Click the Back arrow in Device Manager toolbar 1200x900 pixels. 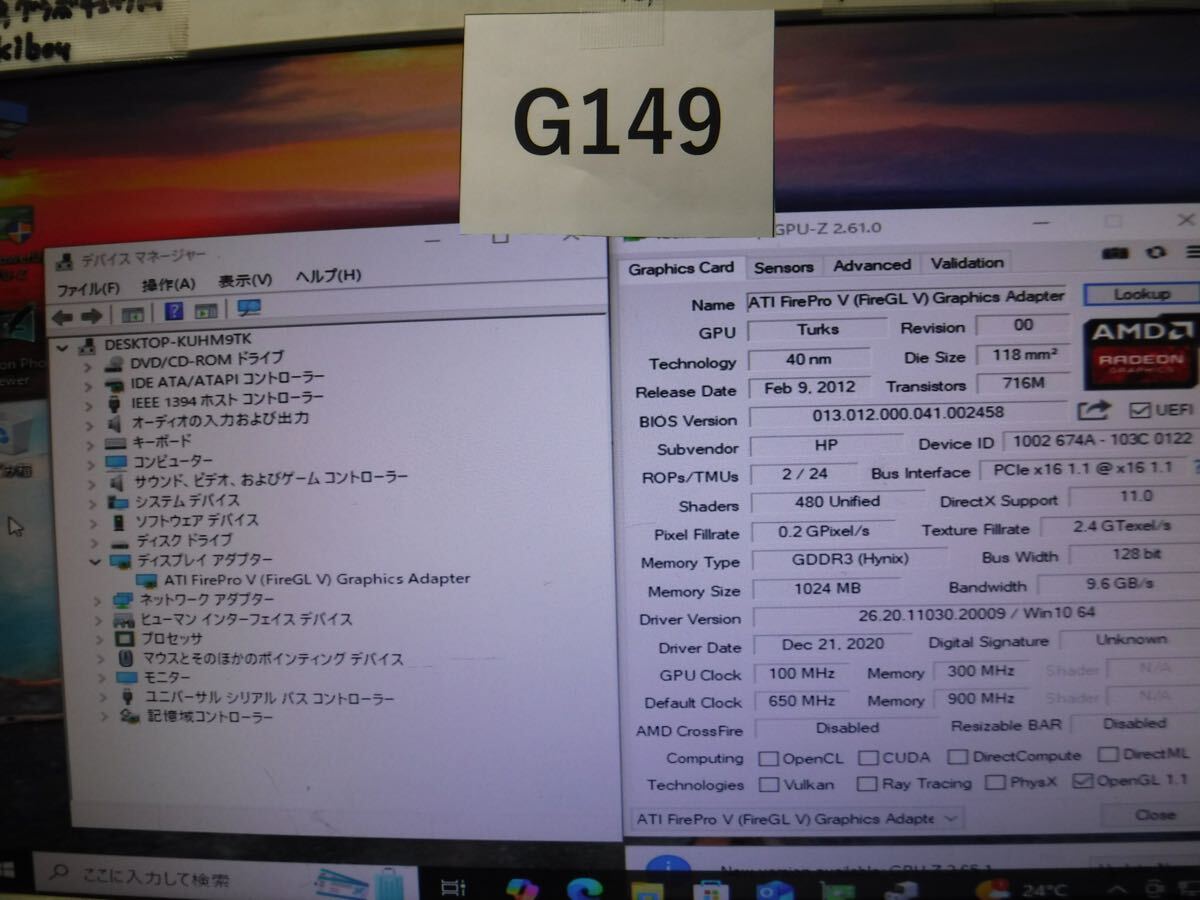tap(63, 316)
